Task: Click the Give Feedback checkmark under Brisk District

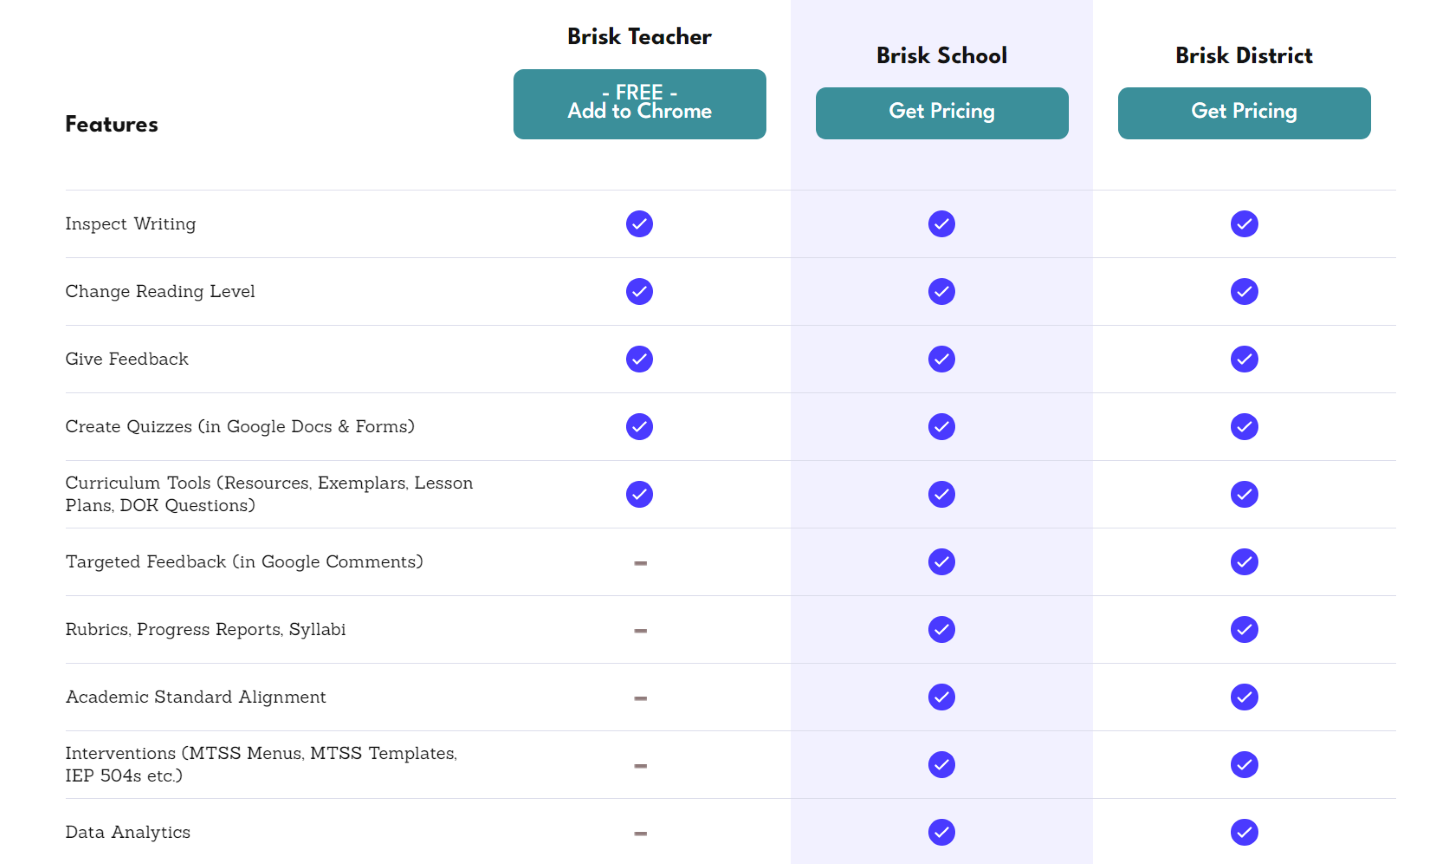Action: pos(1244,359)
